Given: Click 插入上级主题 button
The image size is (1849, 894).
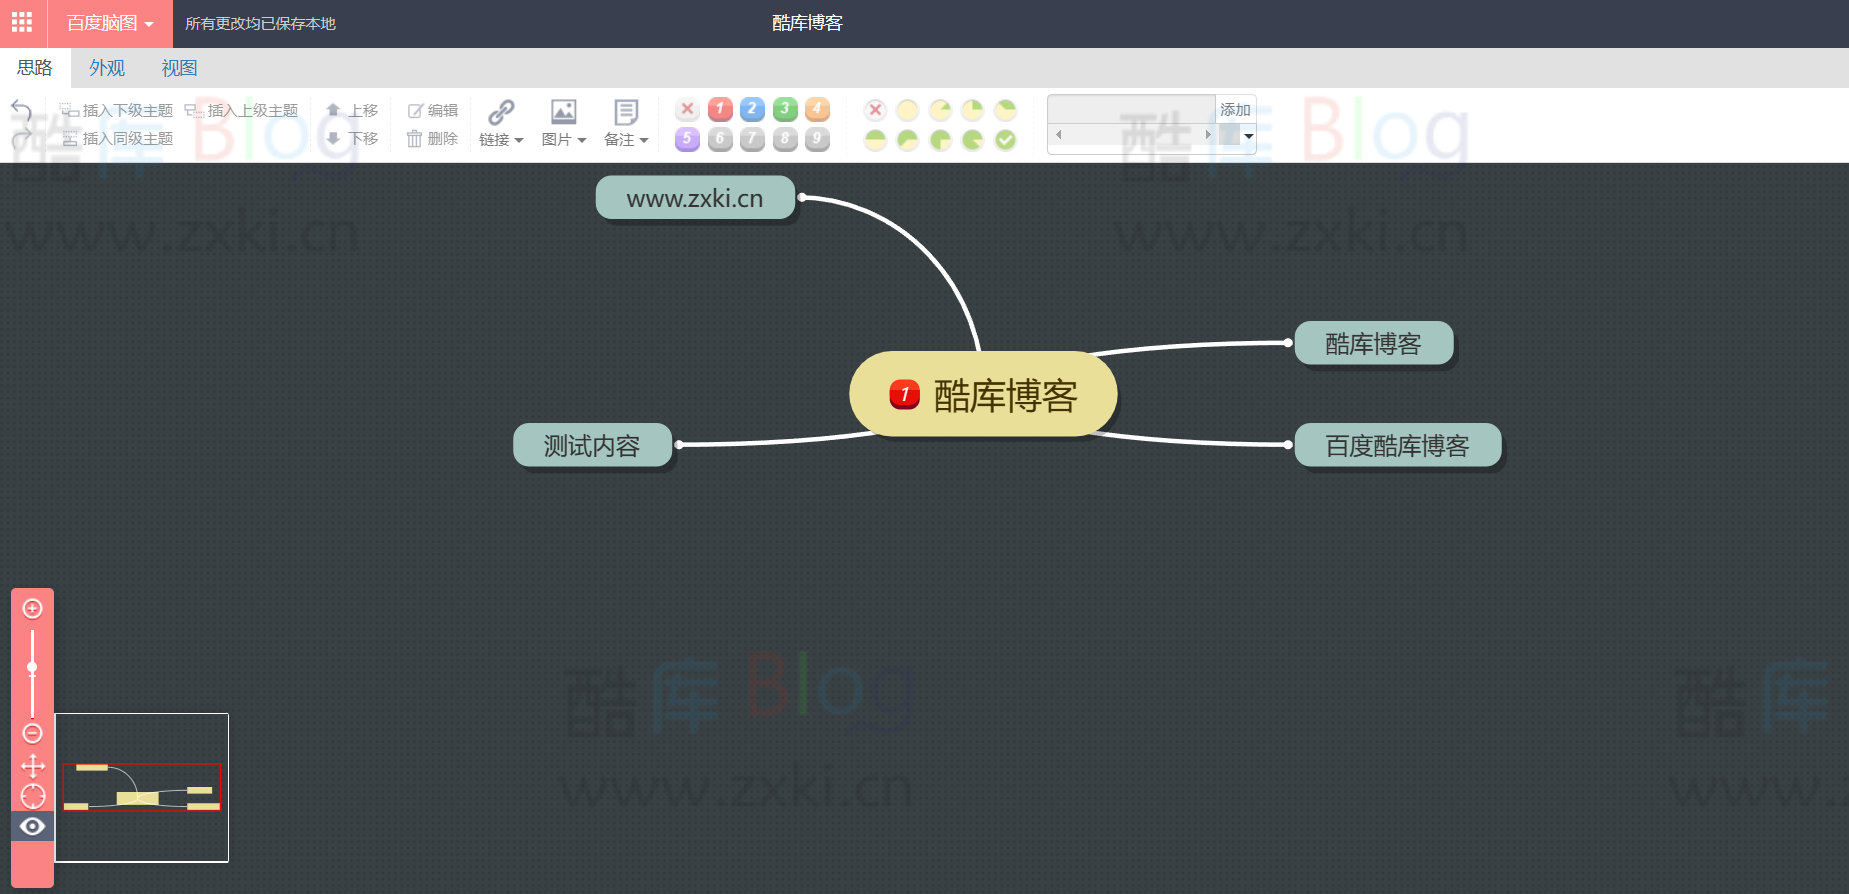Looking at the screenshot, I should tap(242, 110).
